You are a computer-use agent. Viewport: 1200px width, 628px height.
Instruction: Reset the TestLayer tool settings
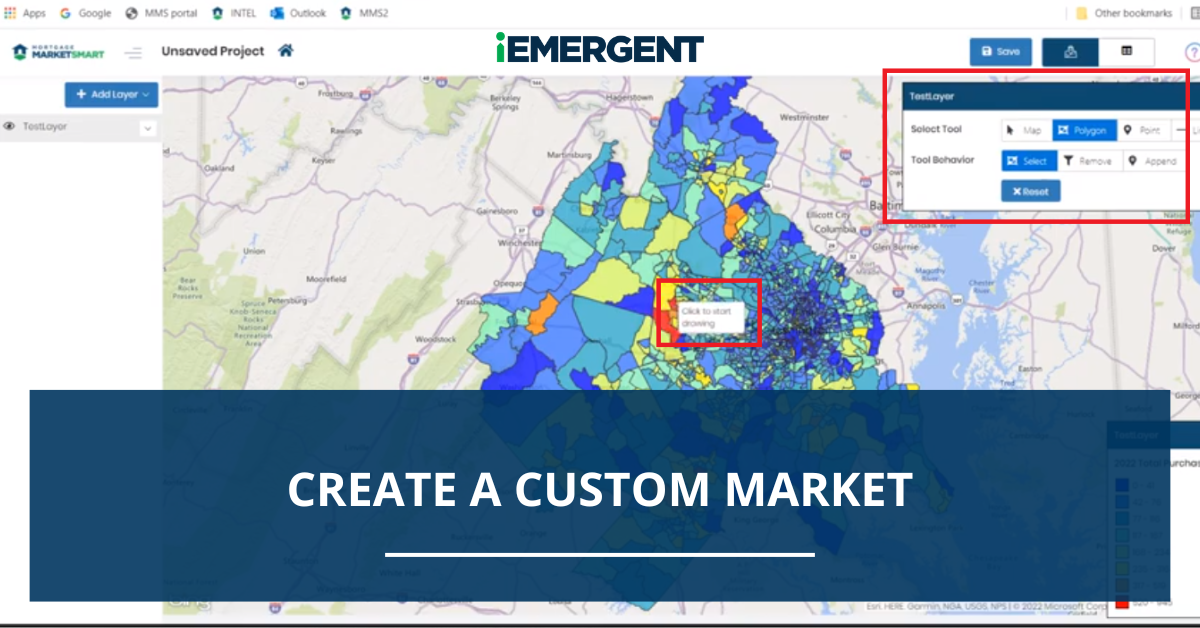1031,191
